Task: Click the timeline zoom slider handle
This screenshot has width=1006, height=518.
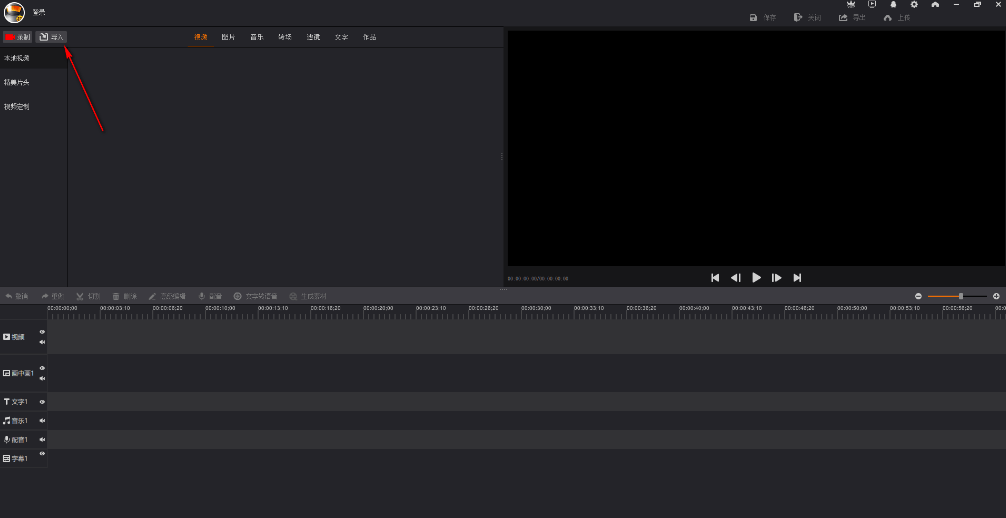Action: (x=961, y=296)
